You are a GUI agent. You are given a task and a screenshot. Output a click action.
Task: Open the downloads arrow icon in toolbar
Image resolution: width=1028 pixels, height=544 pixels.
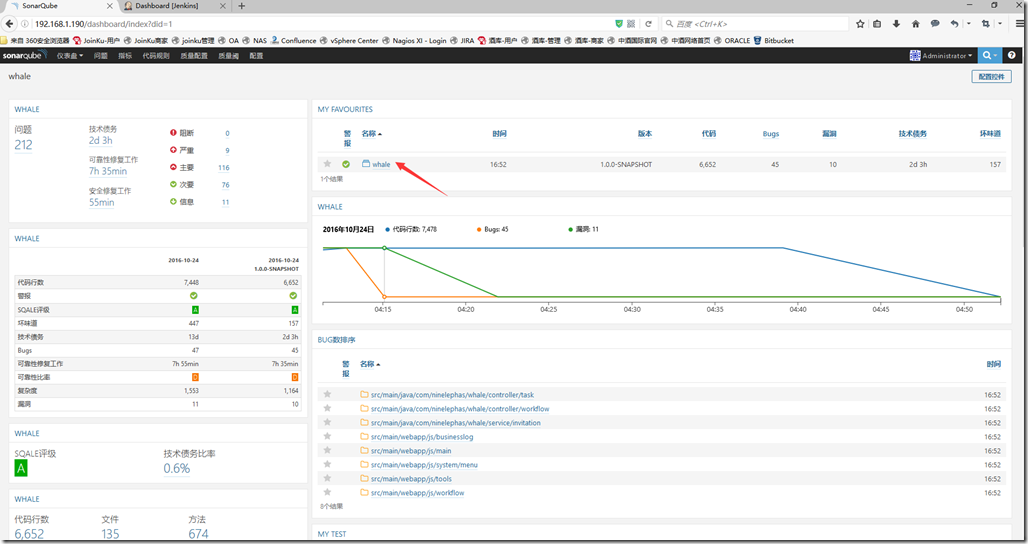tap(896, 24)
